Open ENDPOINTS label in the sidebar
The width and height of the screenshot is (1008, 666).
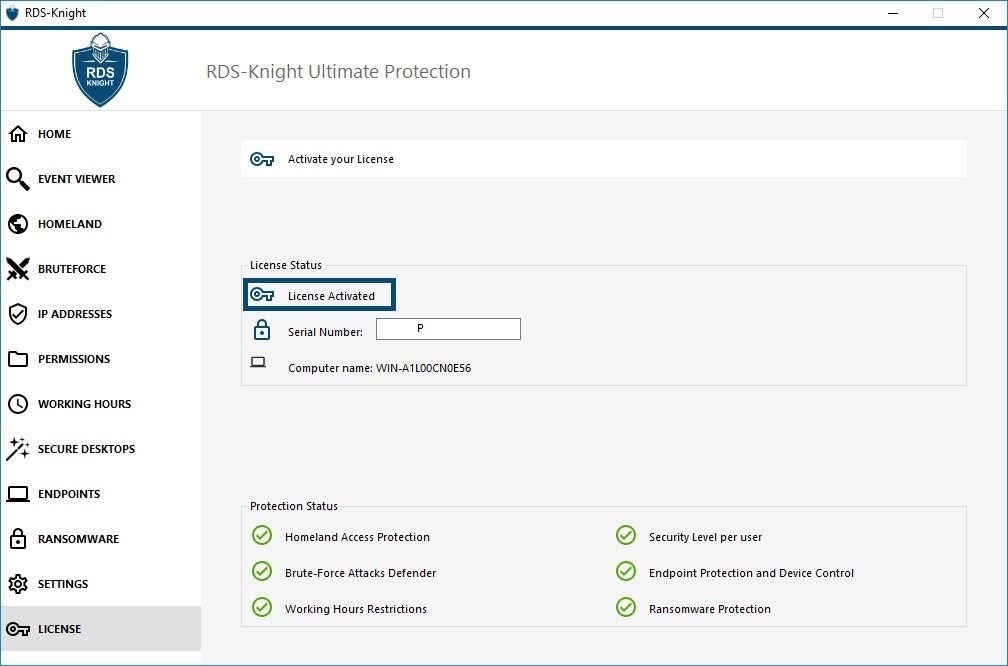[x=69, y=494]
